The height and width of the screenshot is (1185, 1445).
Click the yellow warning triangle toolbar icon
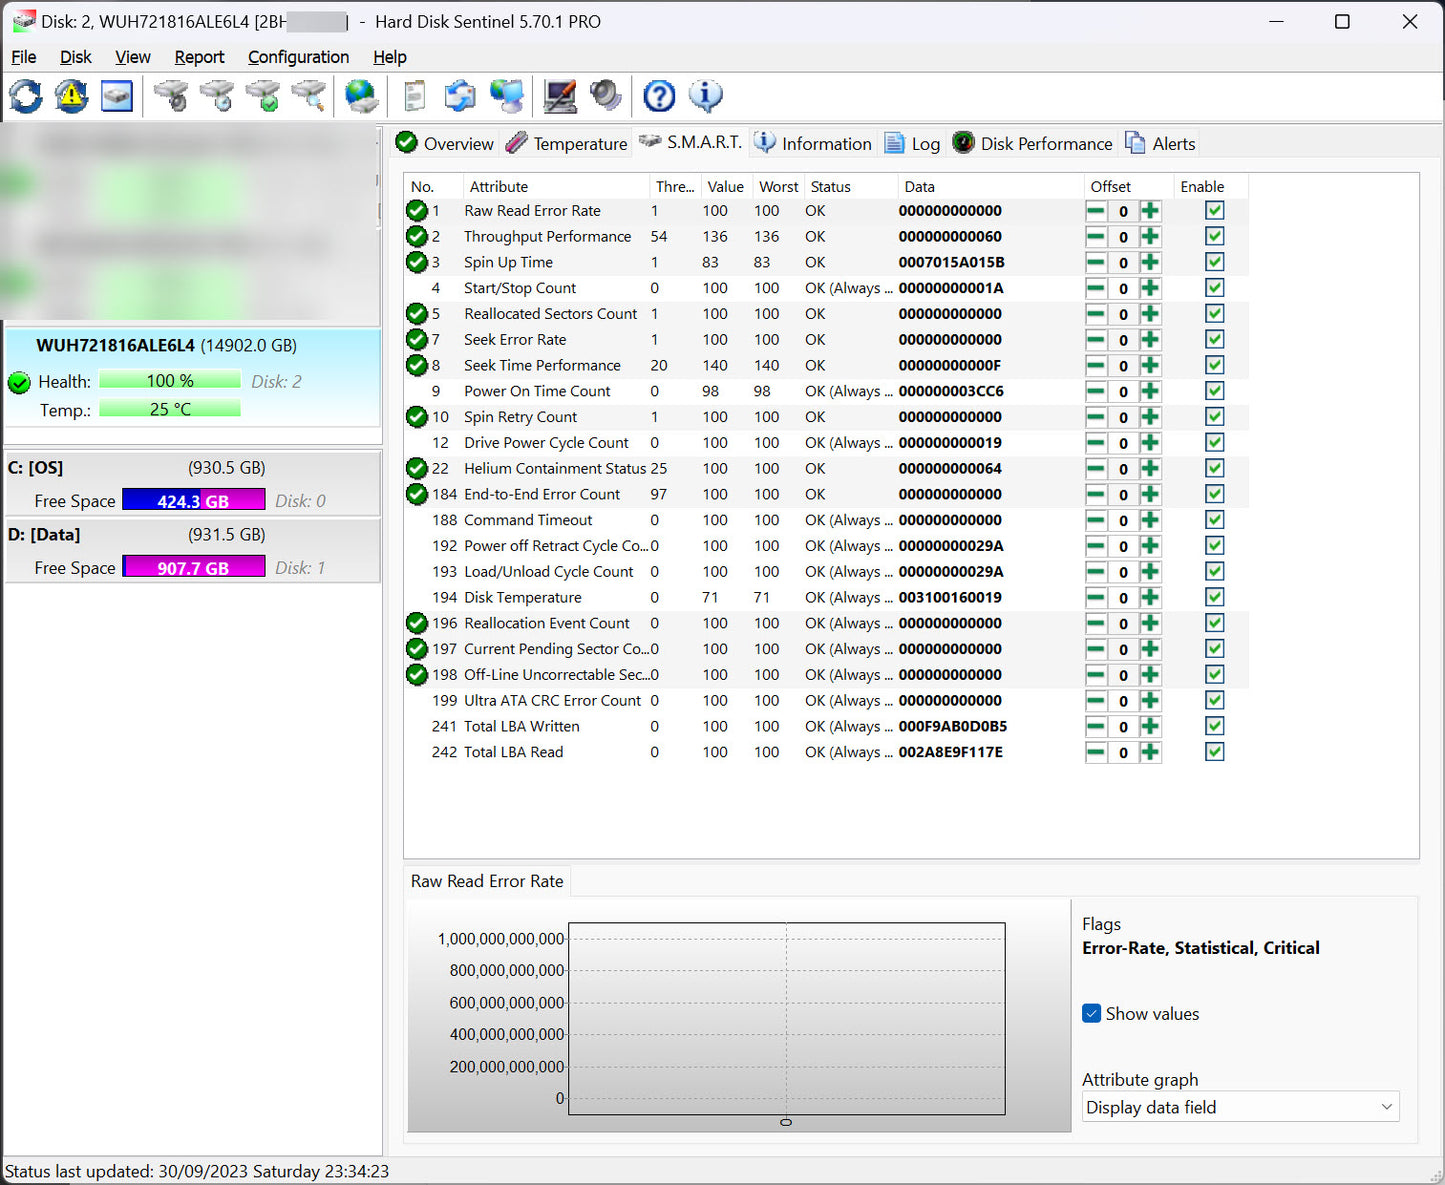(x=71, y=97)
